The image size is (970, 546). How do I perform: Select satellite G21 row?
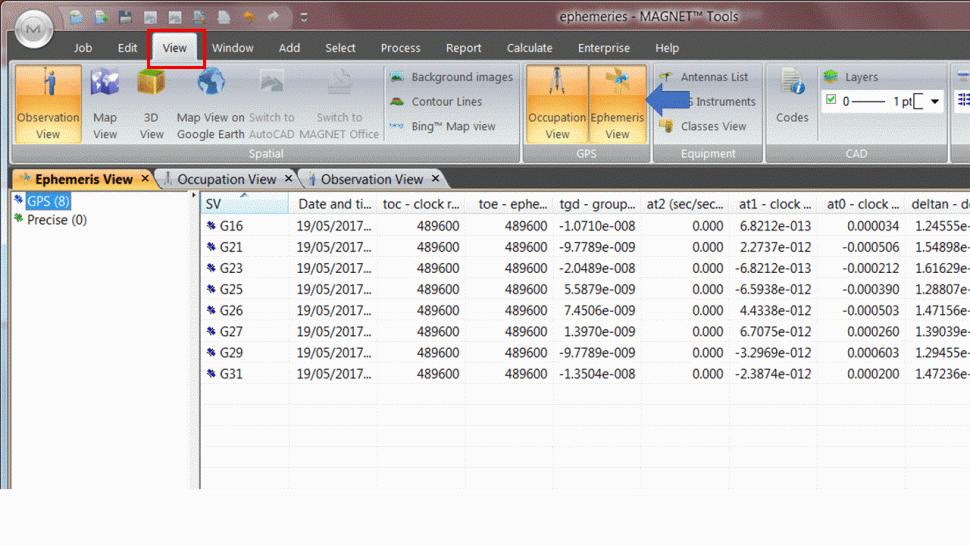[585, 247]
